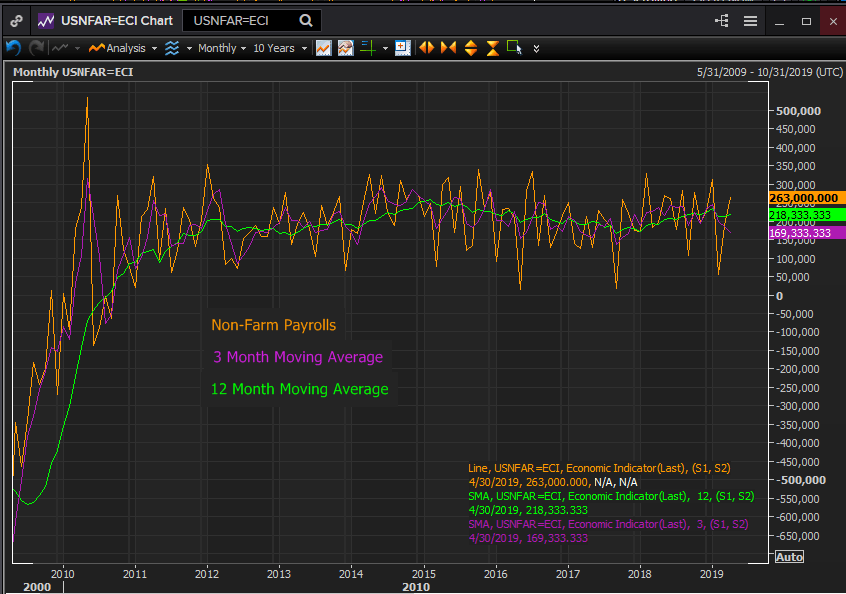Click the 5/31/2009 - 10/31/2019 date range text
Viewport: 846px width, 594px height.
(x=769, y=72)
